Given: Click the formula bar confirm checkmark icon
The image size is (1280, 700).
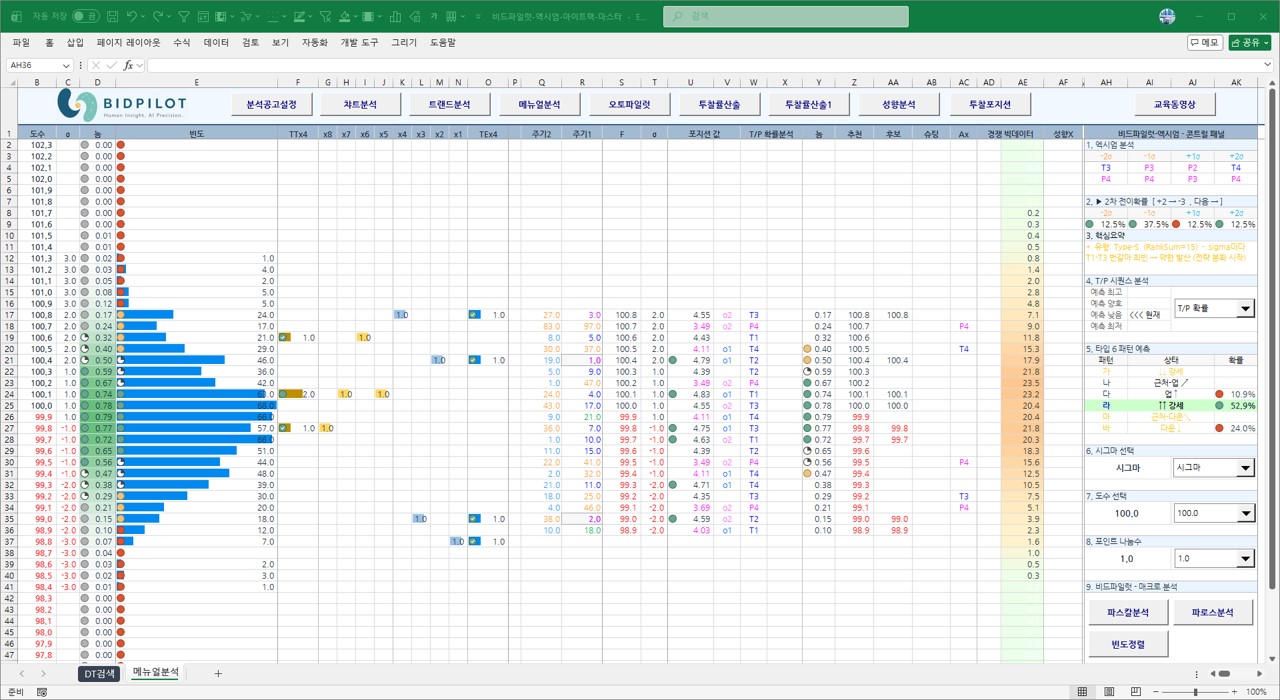Looking at the screenshot, I should (x=114, y=65).
